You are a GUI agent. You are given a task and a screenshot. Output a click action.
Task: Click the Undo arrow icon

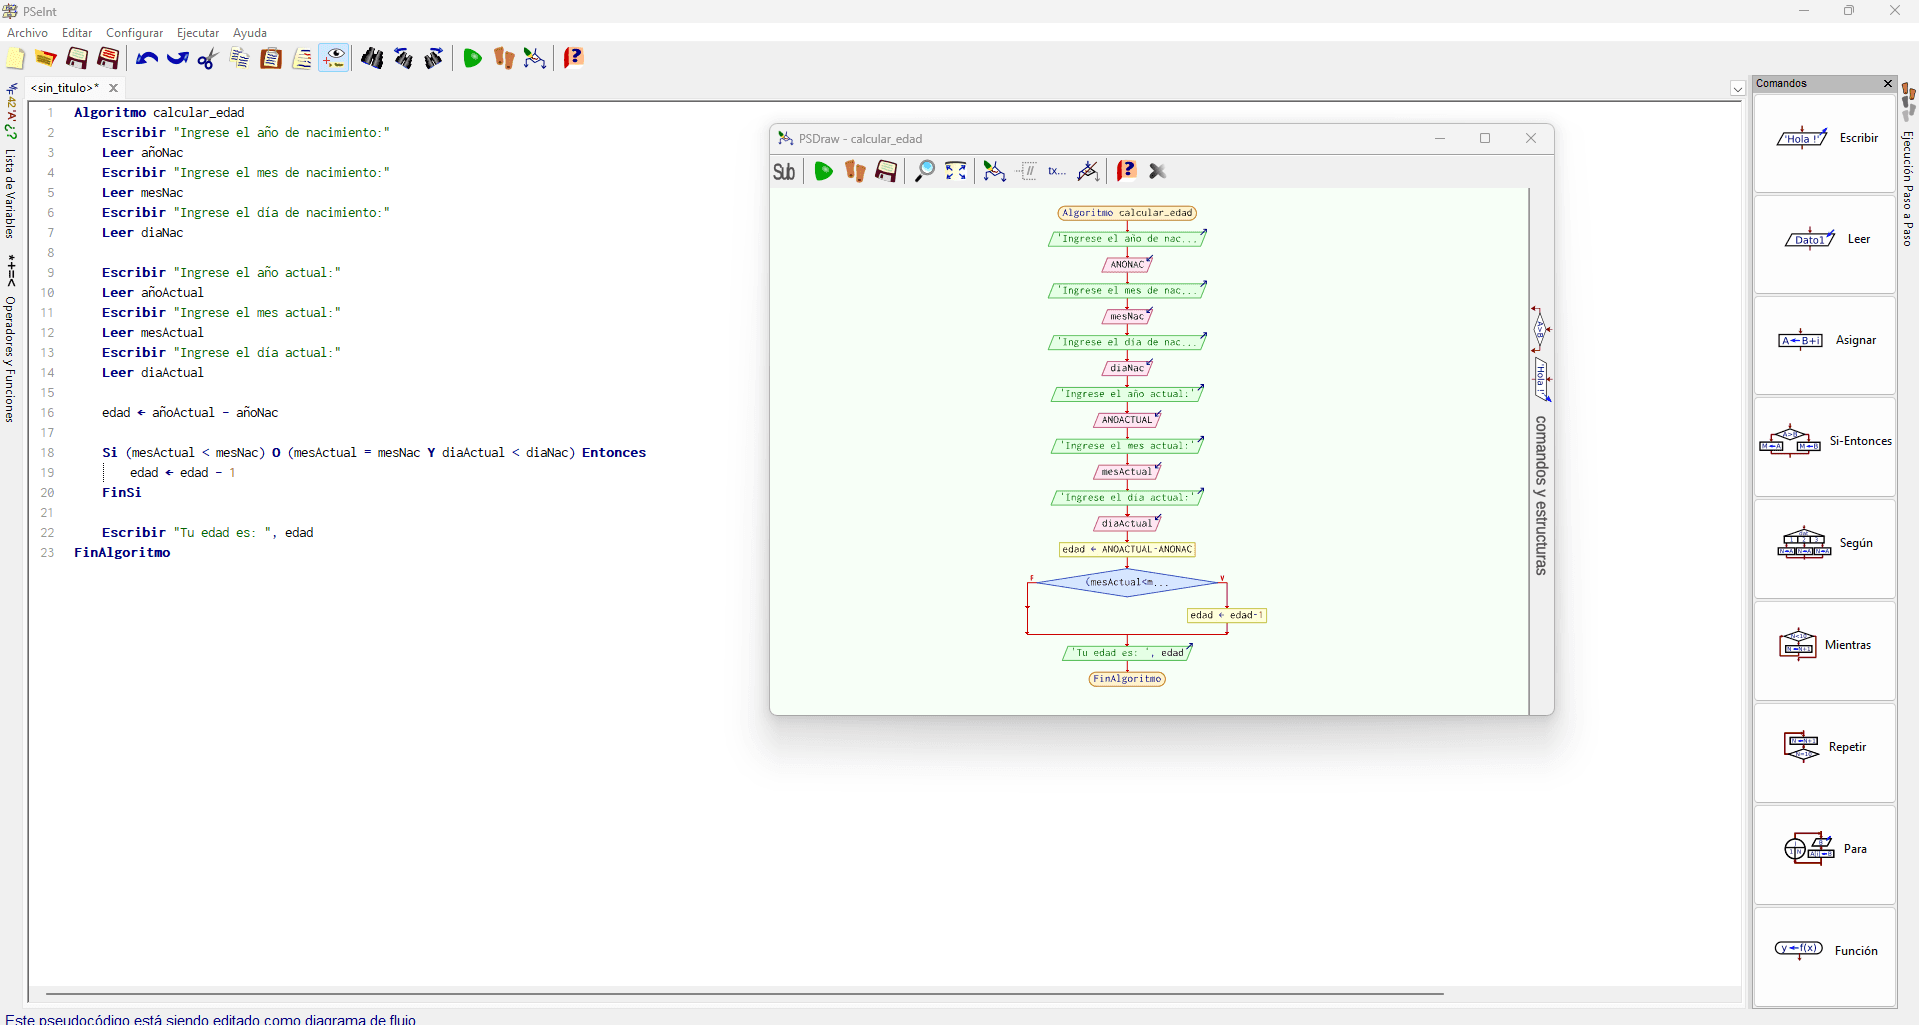coord(147,59)
